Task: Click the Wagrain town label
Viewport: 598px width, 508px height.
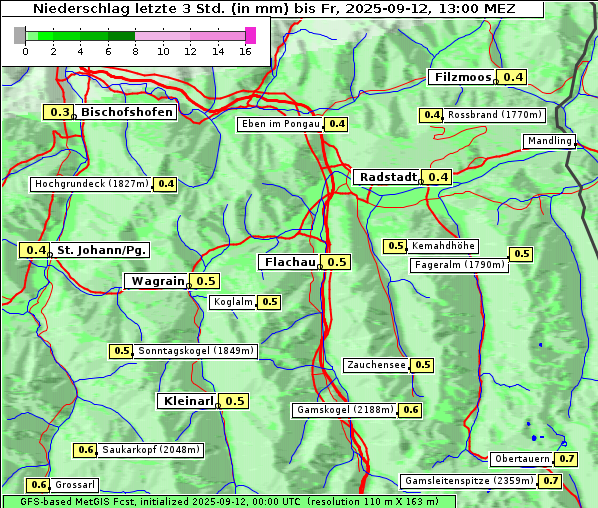Action: (156, 281)
